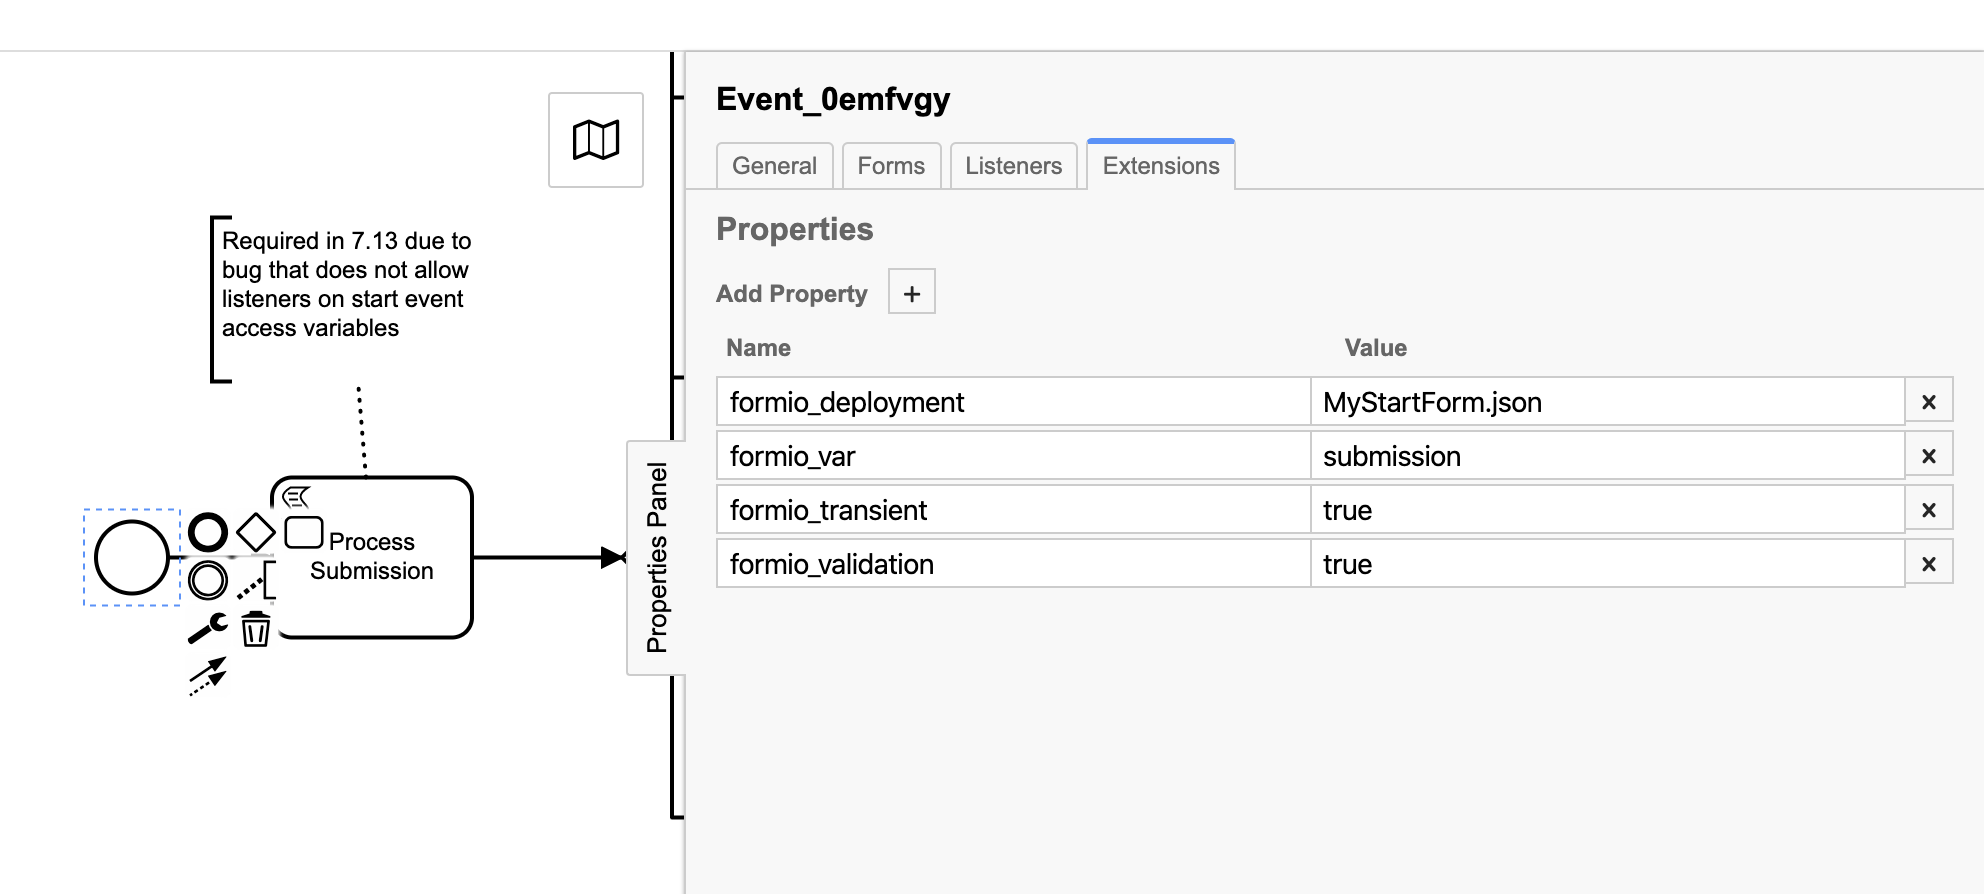Select the Process Submission task
The height and width of the screenshot is (894, 1984).
(372, 557)
